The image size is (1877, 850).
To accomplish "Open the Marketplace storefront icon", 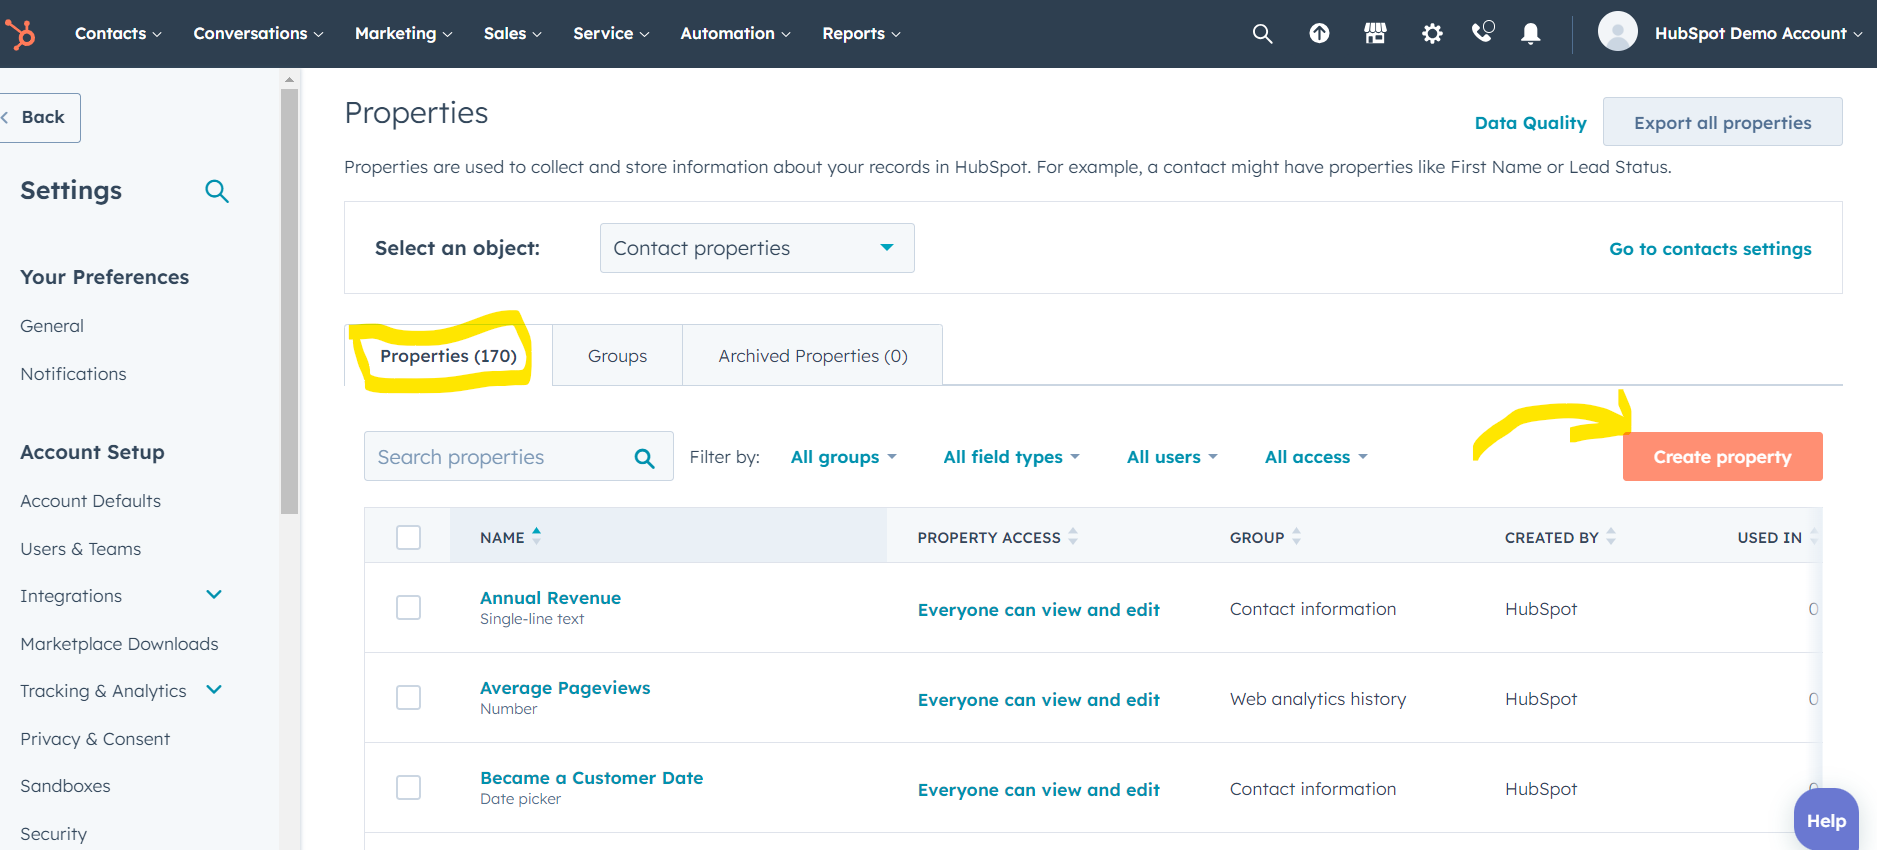I will [x=1375, y=34].
